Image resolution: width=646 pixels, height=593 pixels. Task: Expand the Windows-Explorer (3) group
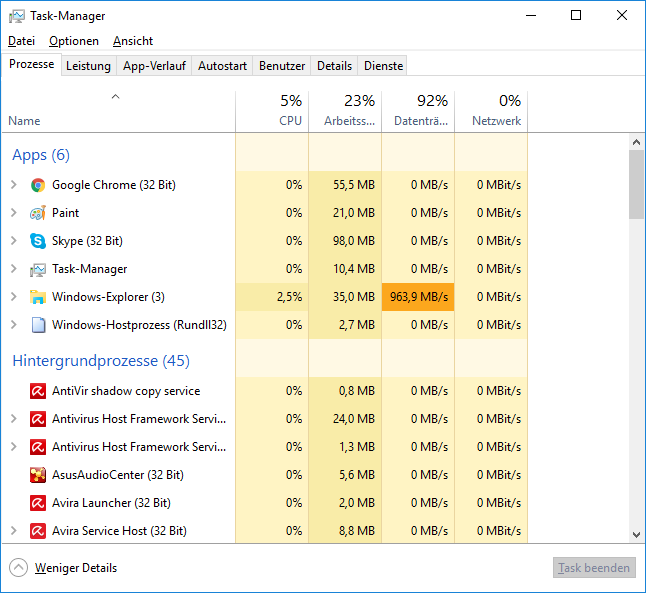[14, 297]
